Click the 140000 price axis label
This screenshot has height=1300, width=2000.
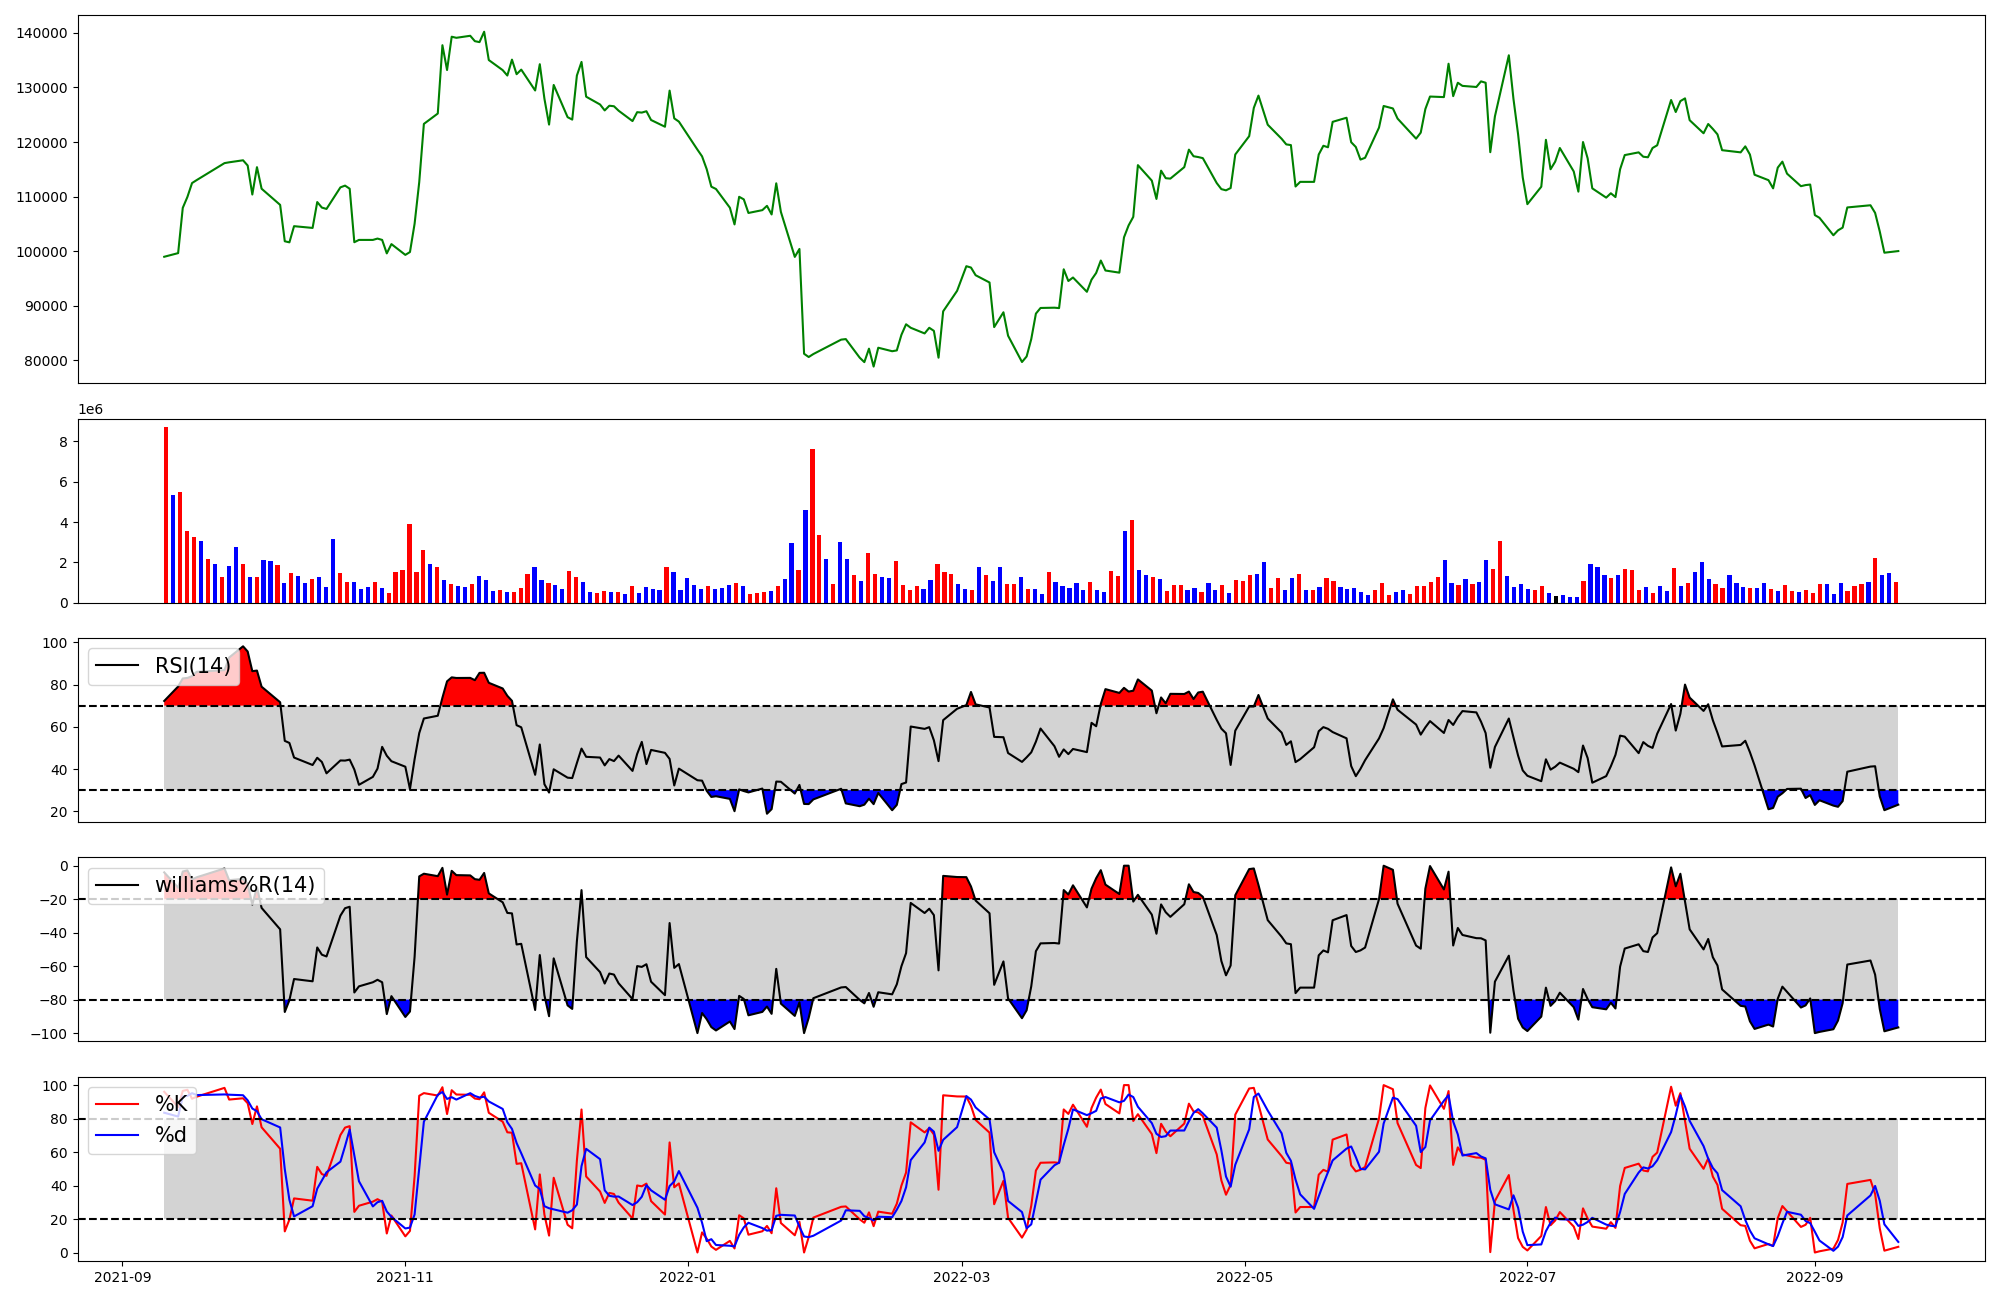[x=42, y=33]
